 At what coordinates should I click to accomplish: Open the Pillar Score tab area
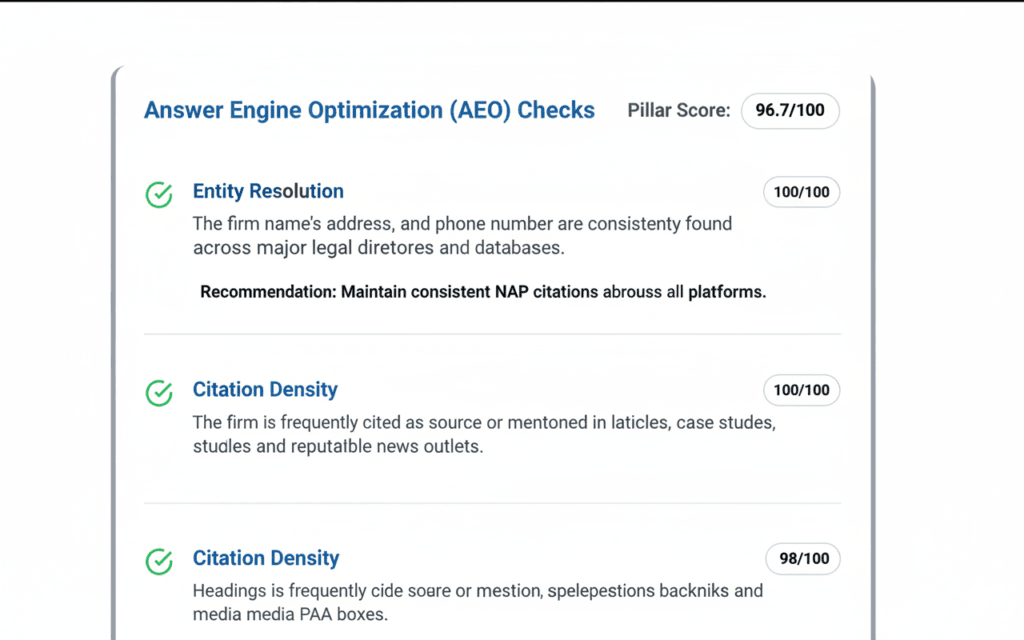(679, 110)
